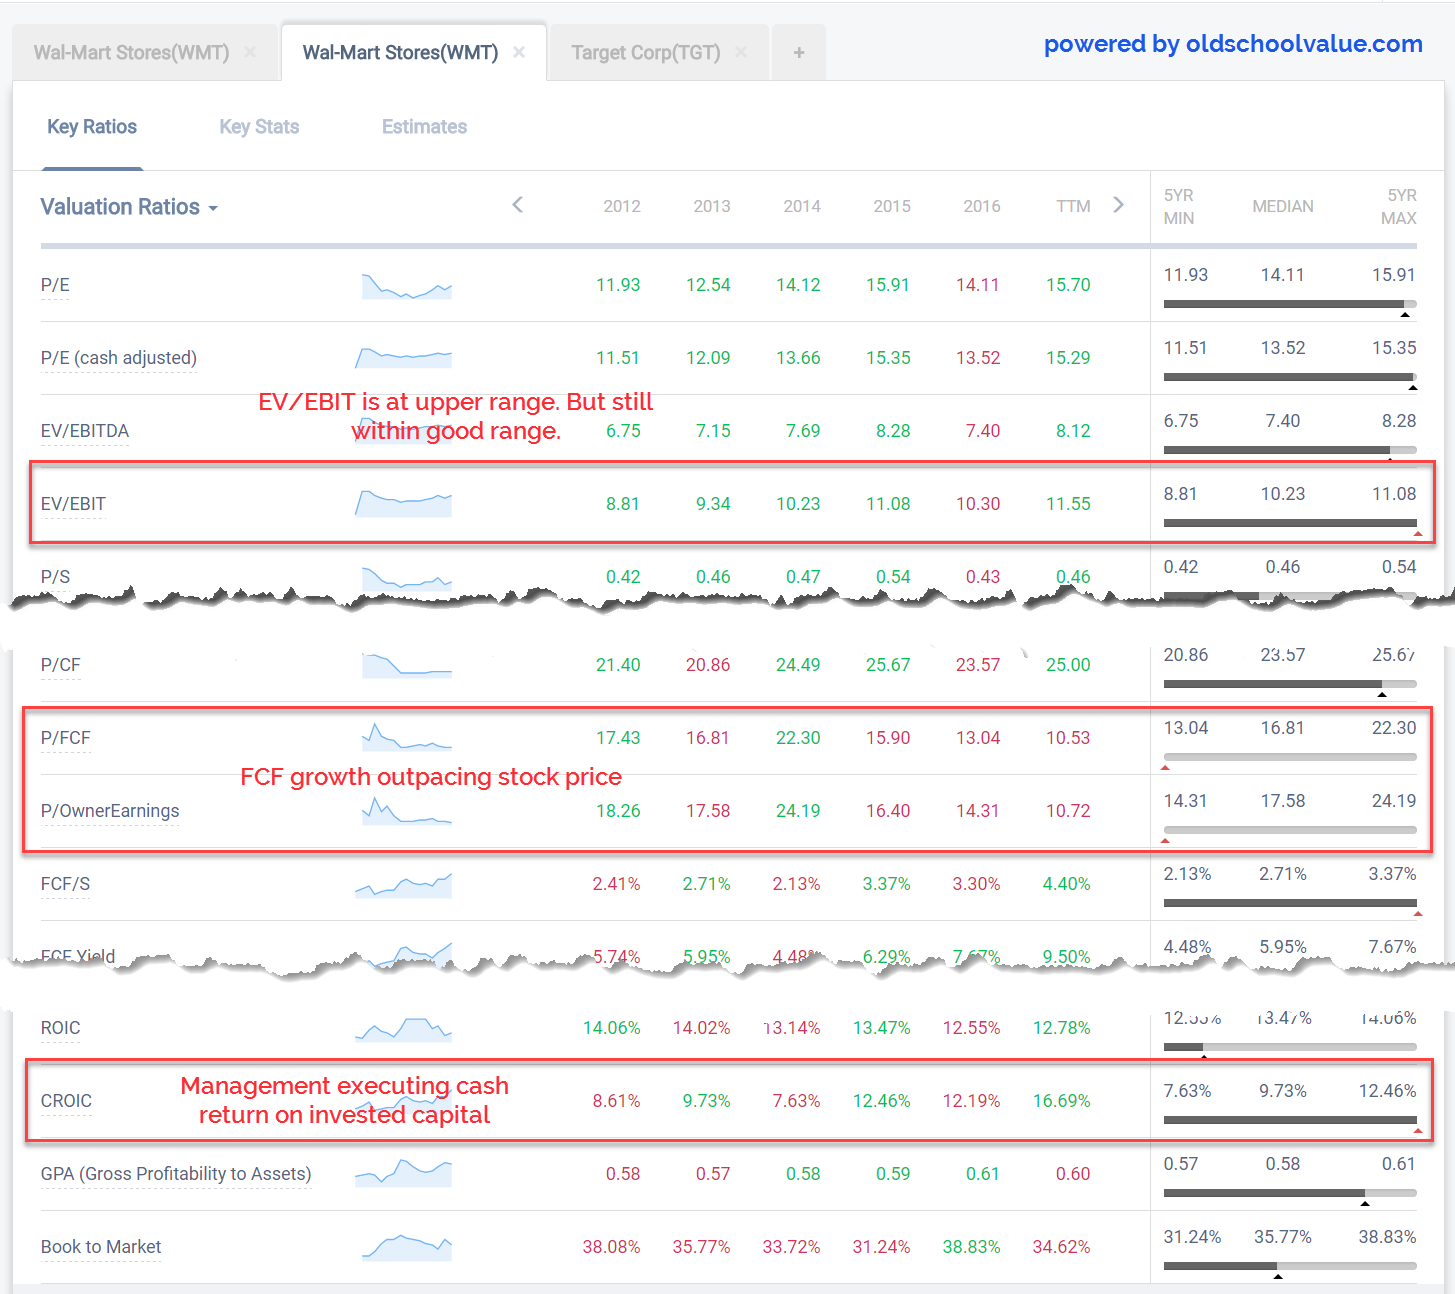This screenshot has width=1455, height=1294.
Task: View the P/CF sparkline chart
Action: (x=407, y=665)
